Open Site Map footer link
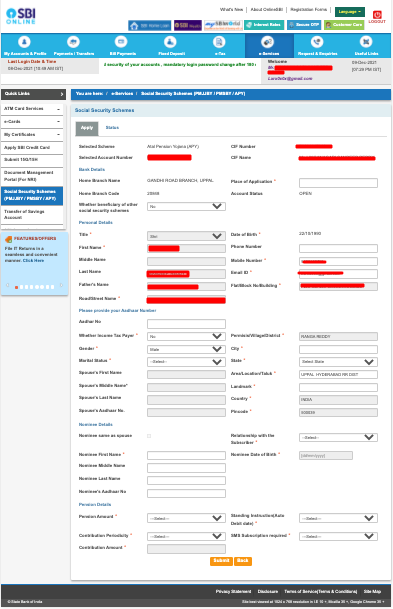 pyautogui.click(x=372, y=592)
